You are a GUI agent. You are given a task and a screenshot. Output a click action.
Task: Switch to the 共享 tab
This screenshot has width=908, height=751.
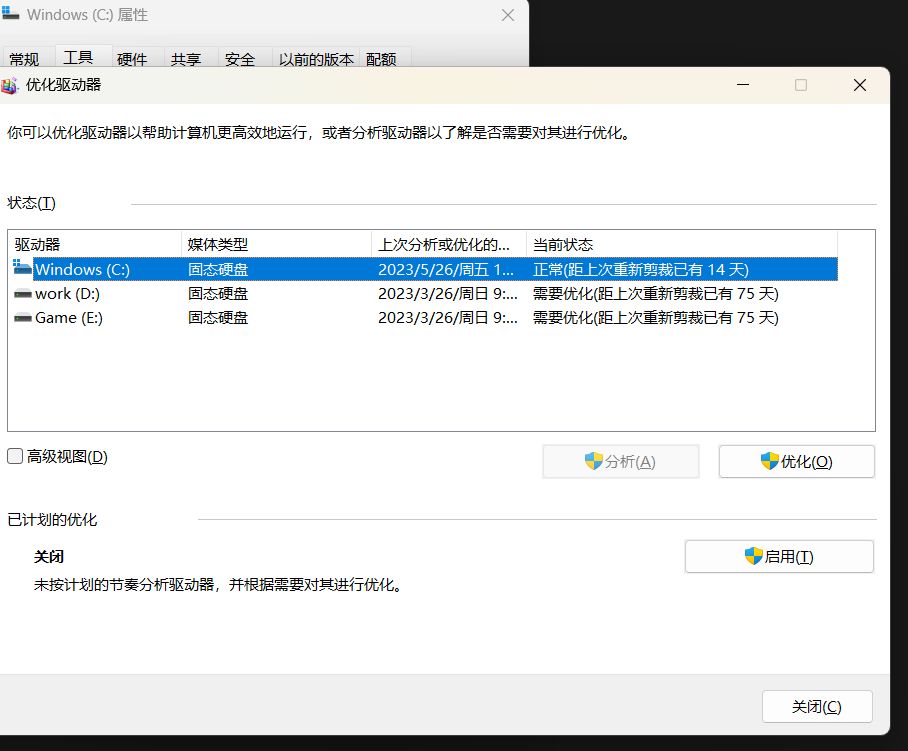coord(187,59)
